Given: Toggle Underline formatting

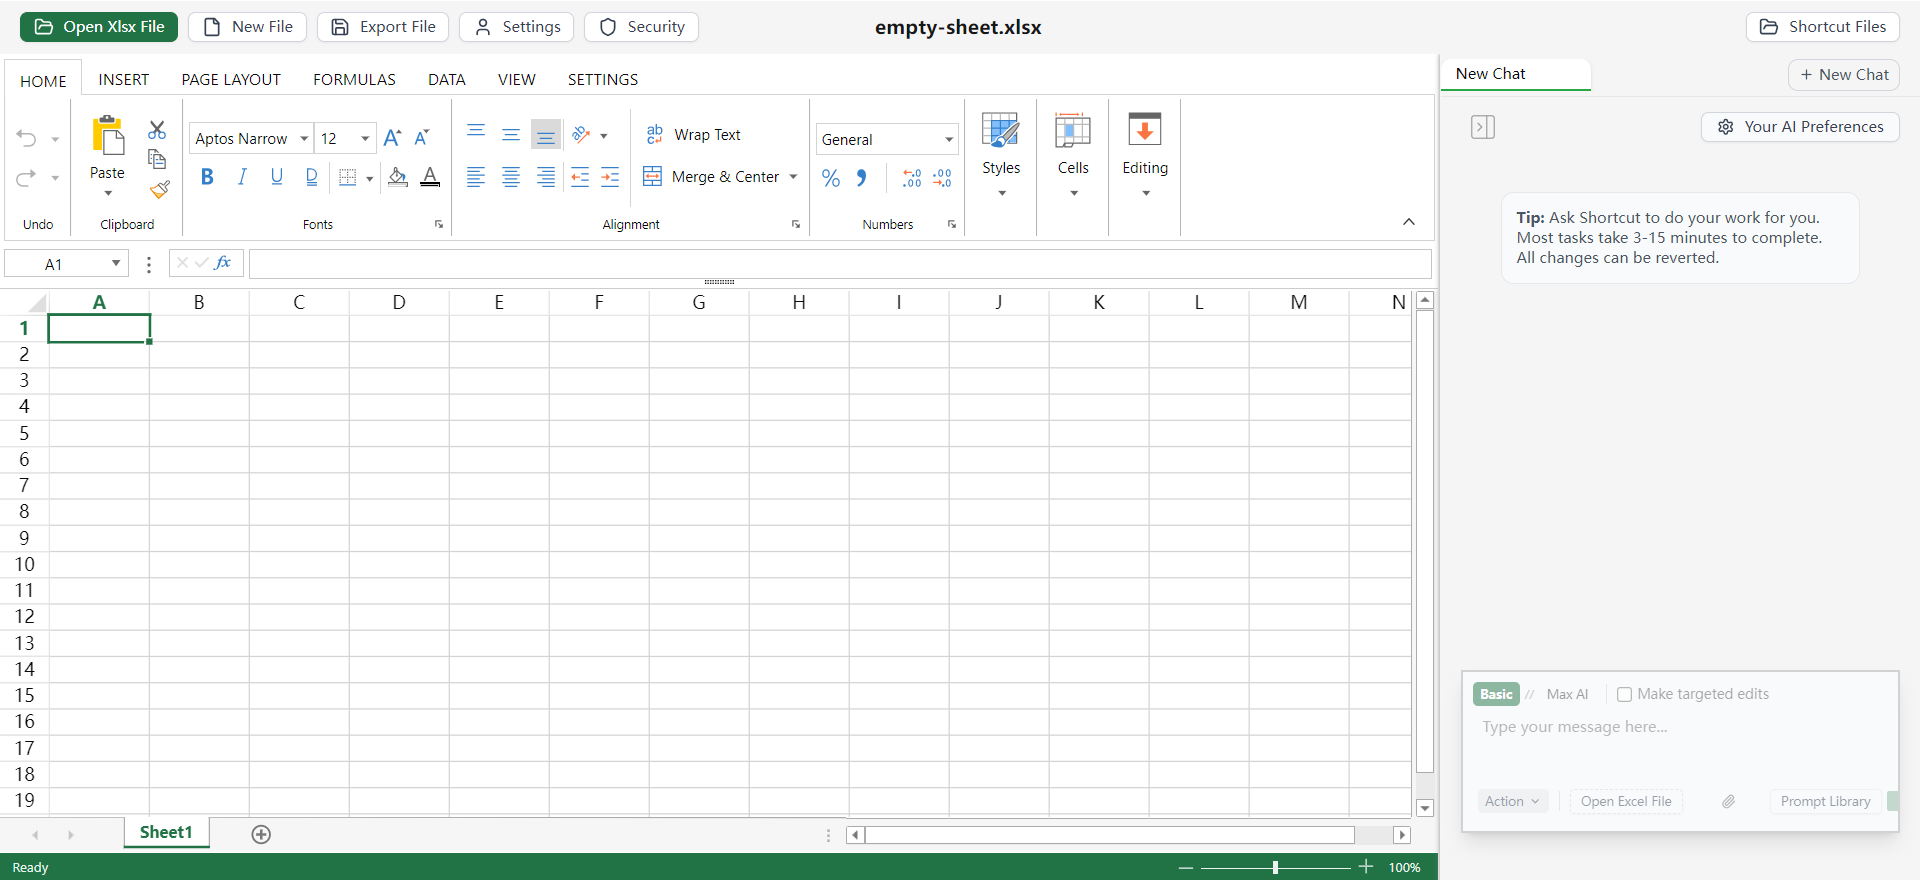Looking at the screenshot, I should click(x=277, y=177).
